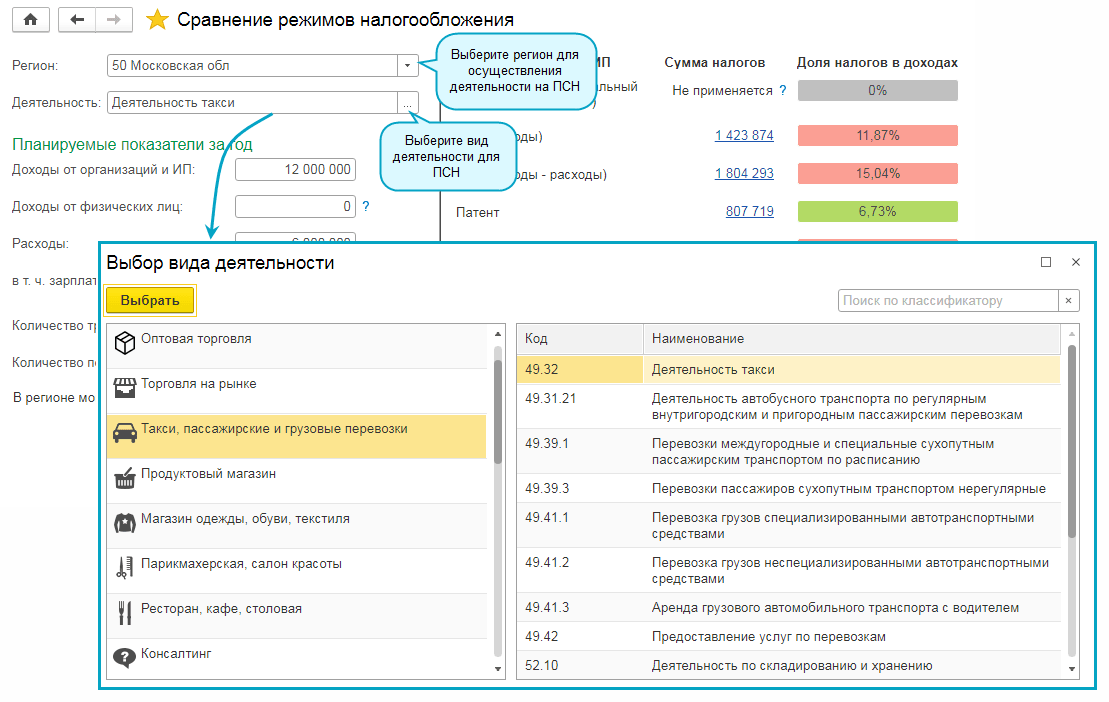Toggle the favorites star icon
1109x702 pixels.
click(x=156, y=20)
